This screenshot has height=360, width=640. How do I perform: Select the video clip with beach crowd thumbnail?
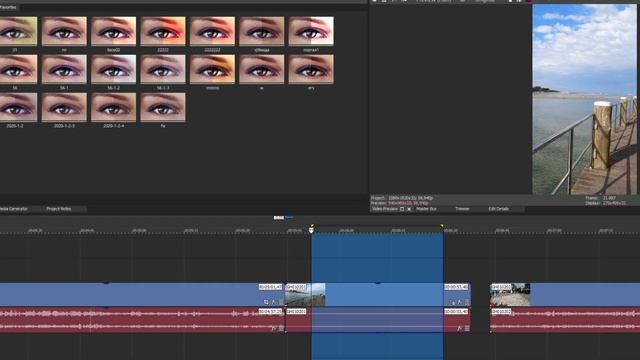point(565,295)
